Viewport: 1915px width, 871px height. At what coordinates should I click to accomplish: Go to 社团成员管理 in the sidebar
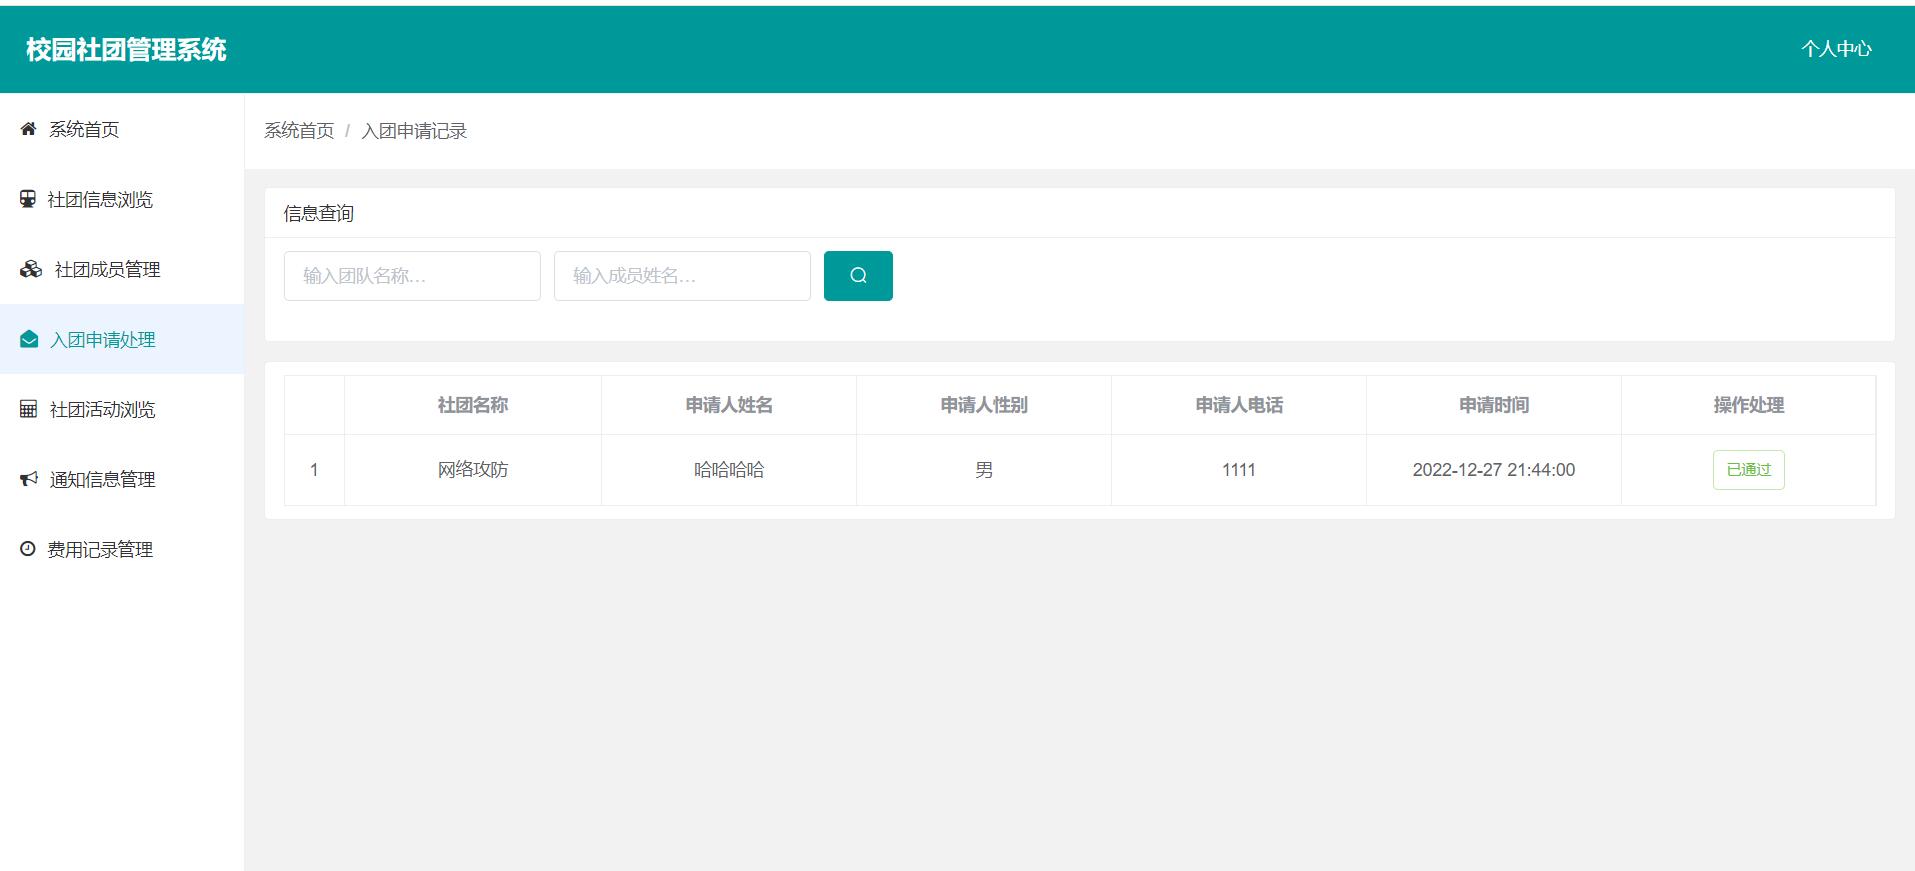[122, 269]
